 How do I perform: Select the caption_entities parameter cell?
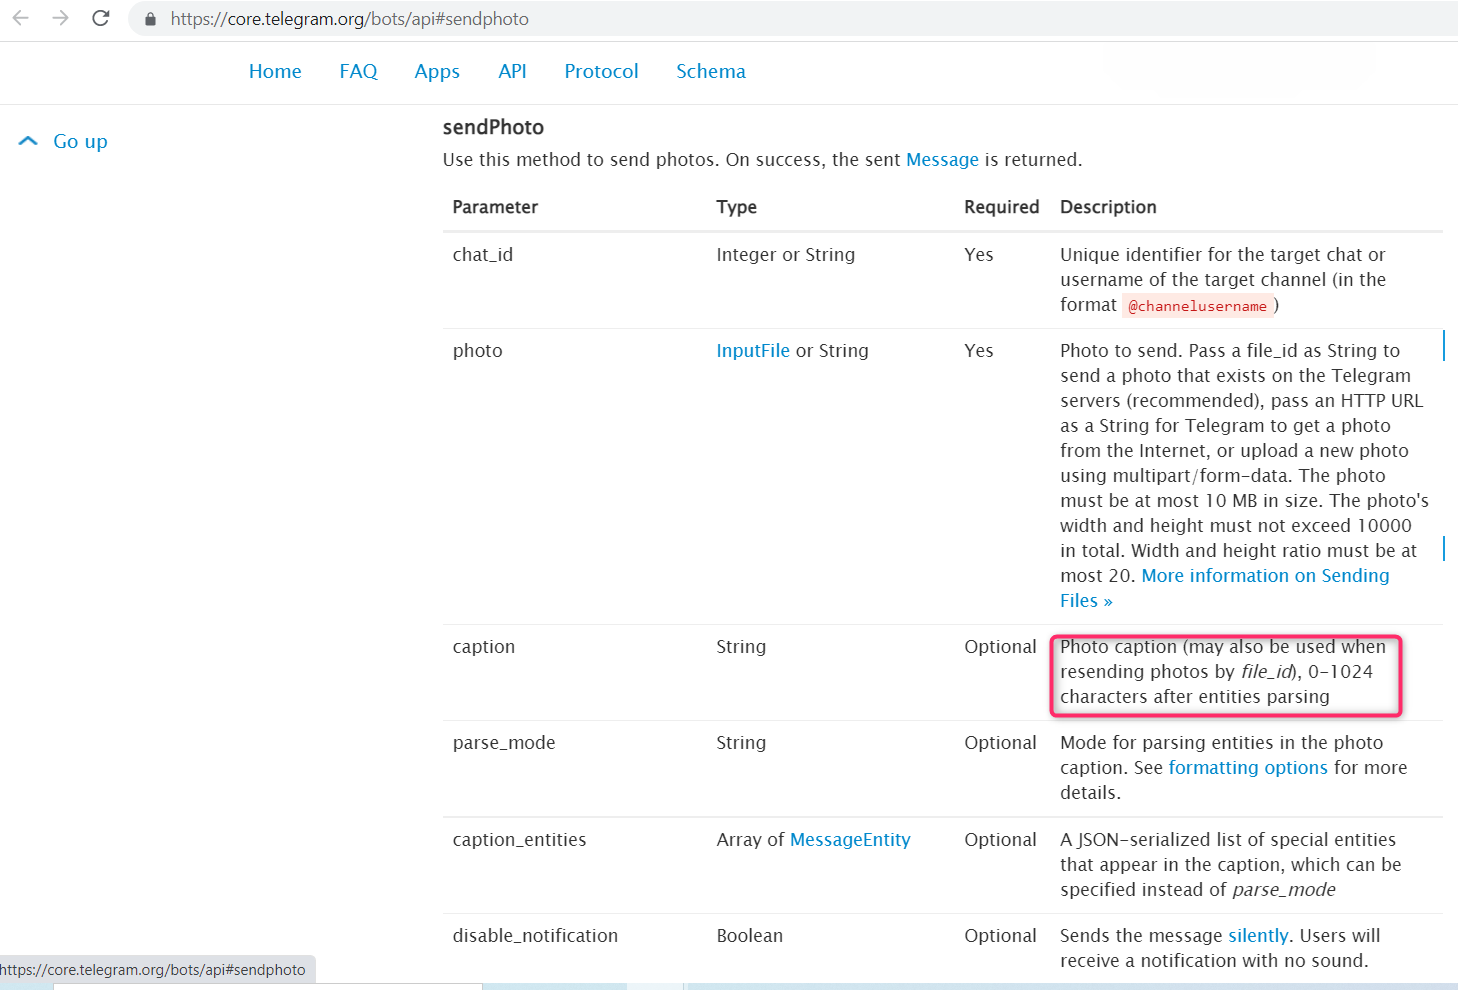click(x=519, y=839)
